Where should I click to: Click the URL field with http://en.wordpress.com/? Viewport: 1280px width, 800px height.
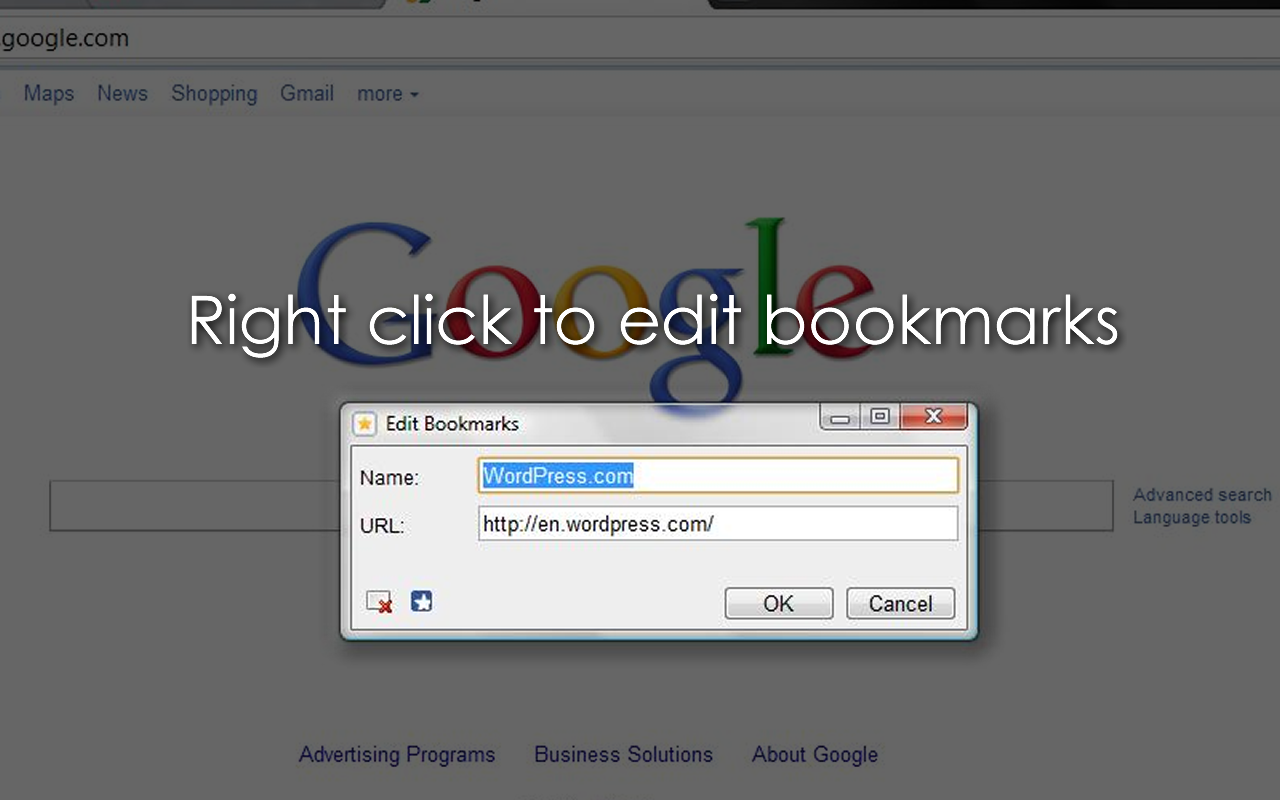(718, 523)
